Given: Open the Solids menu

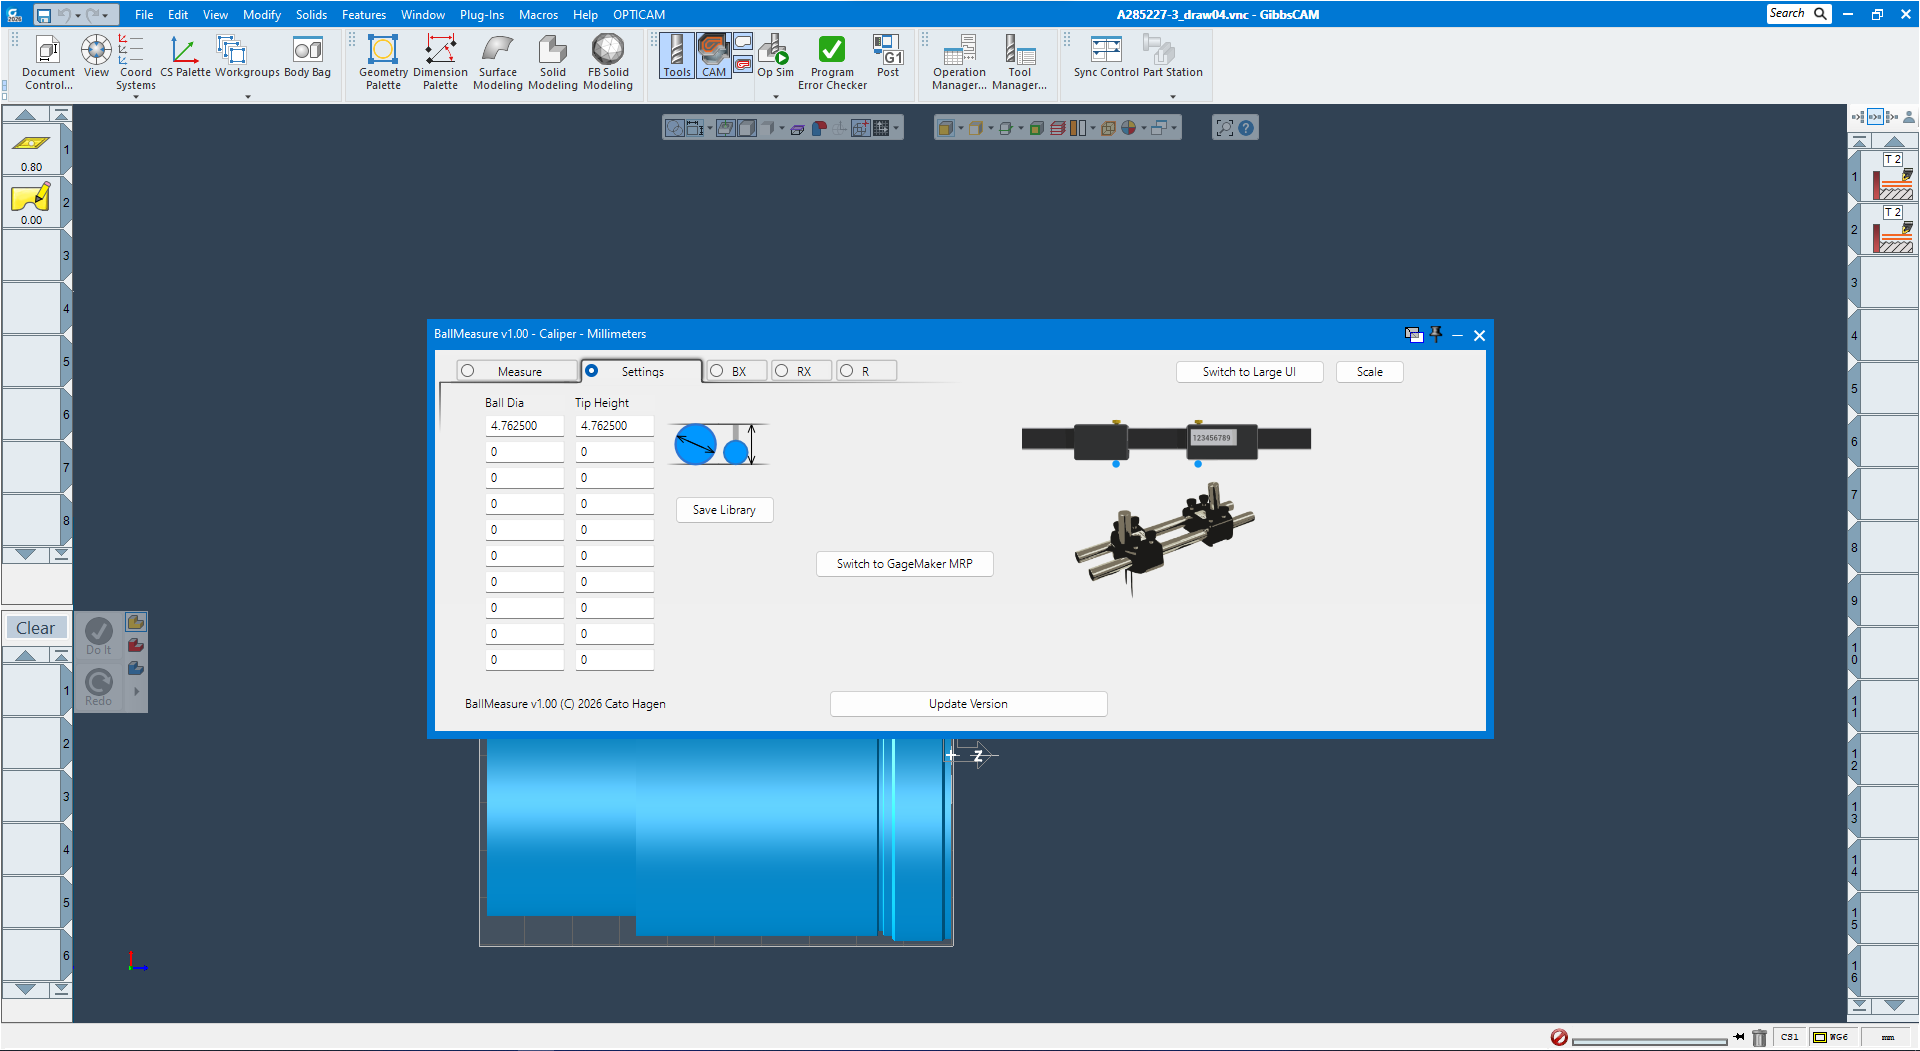Looking at the screenshot, I should [x=311, y=14].
